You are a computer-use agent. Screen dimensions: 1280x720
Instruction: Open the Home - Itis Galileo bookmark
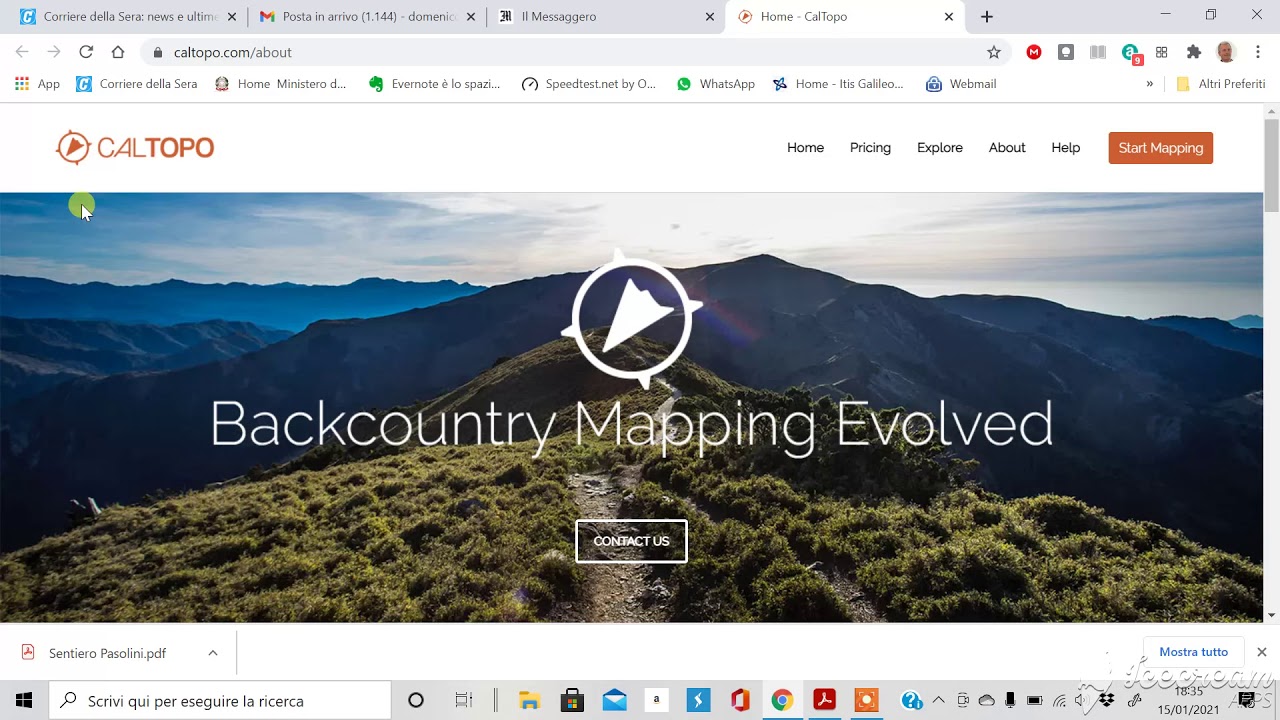(x=838, y=84)
